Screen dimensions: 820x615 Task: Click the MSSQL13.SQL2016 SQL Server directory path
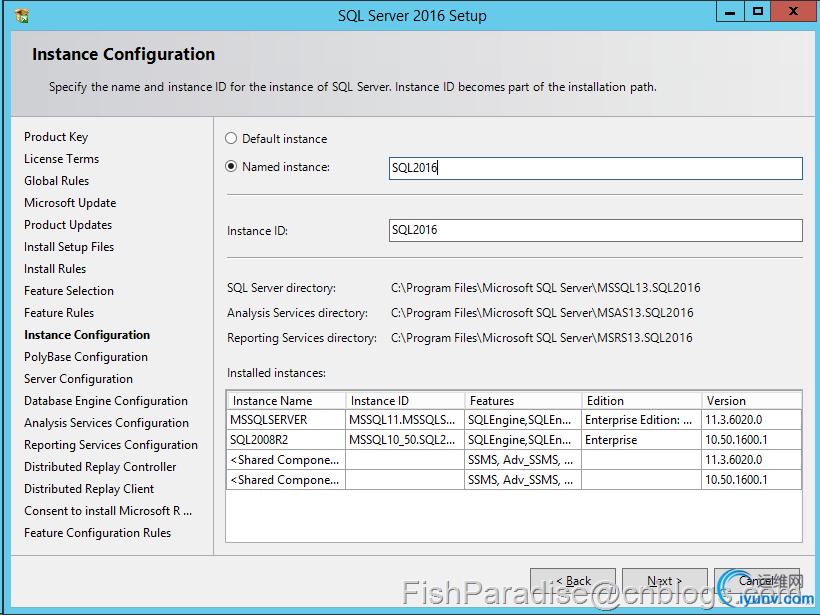545,288
